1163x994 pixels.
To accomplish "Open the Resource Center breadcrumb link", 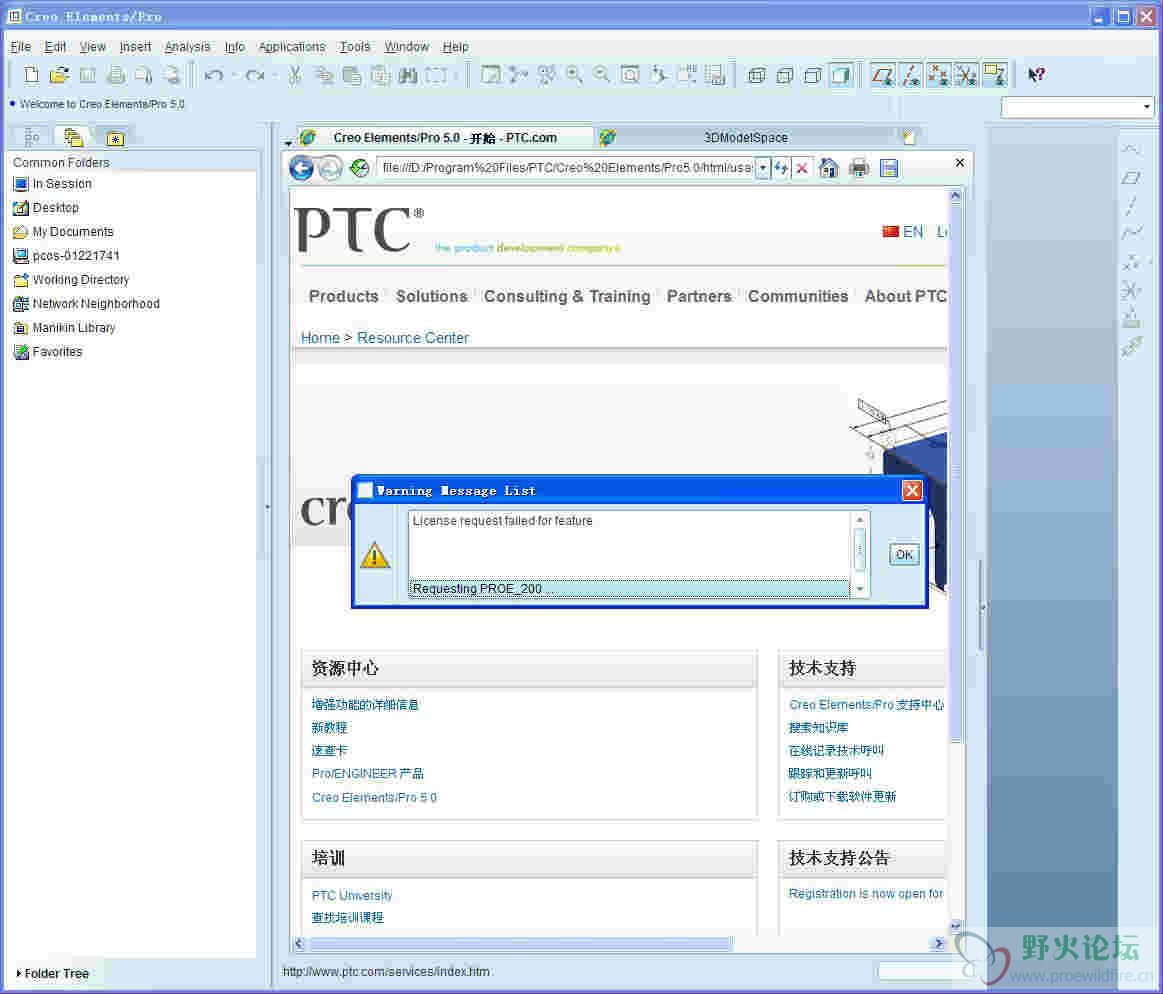I will [412, 338].
